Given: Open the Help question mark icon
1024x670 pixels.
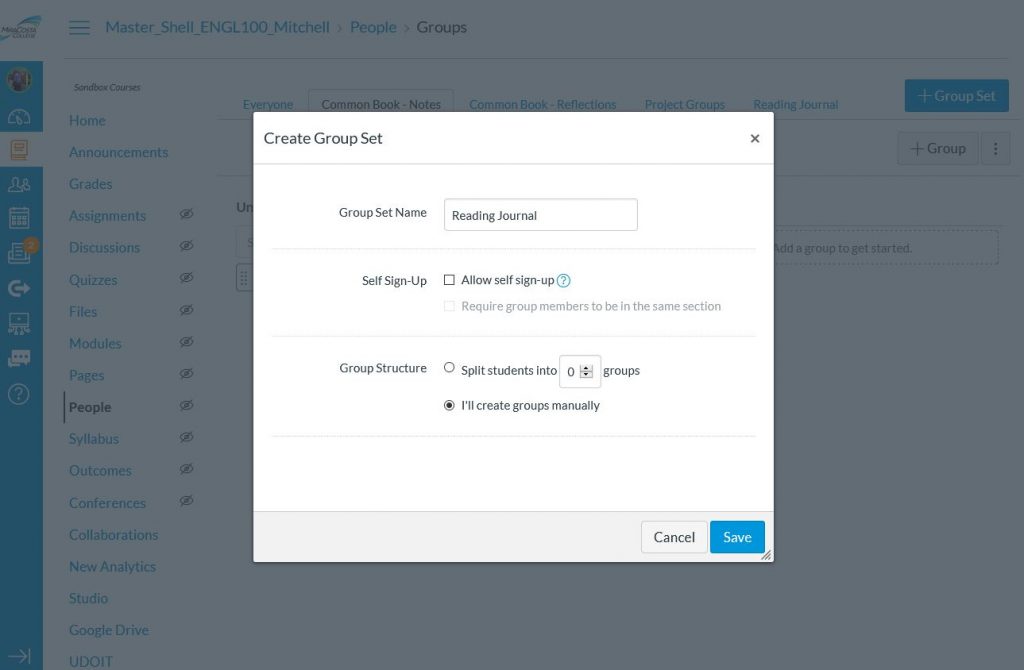Looking at the screenshot, I should pos(19,394).
